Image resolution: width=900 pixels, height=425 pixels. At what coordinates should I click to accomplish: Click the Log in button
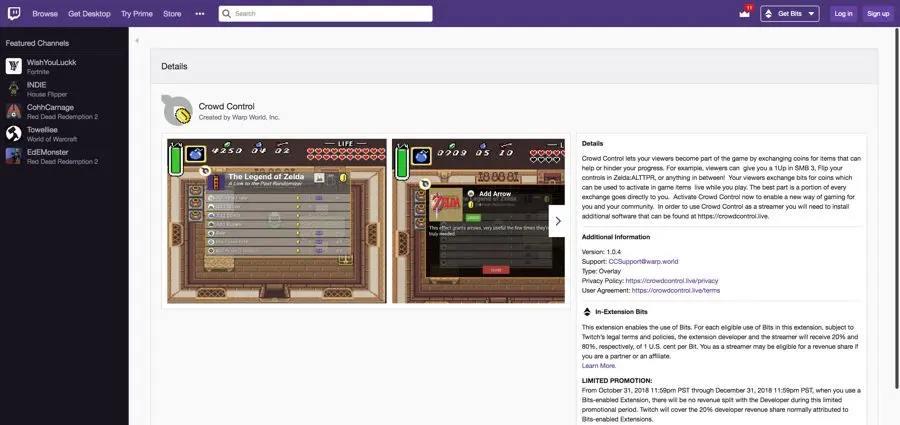click(843, 14)
